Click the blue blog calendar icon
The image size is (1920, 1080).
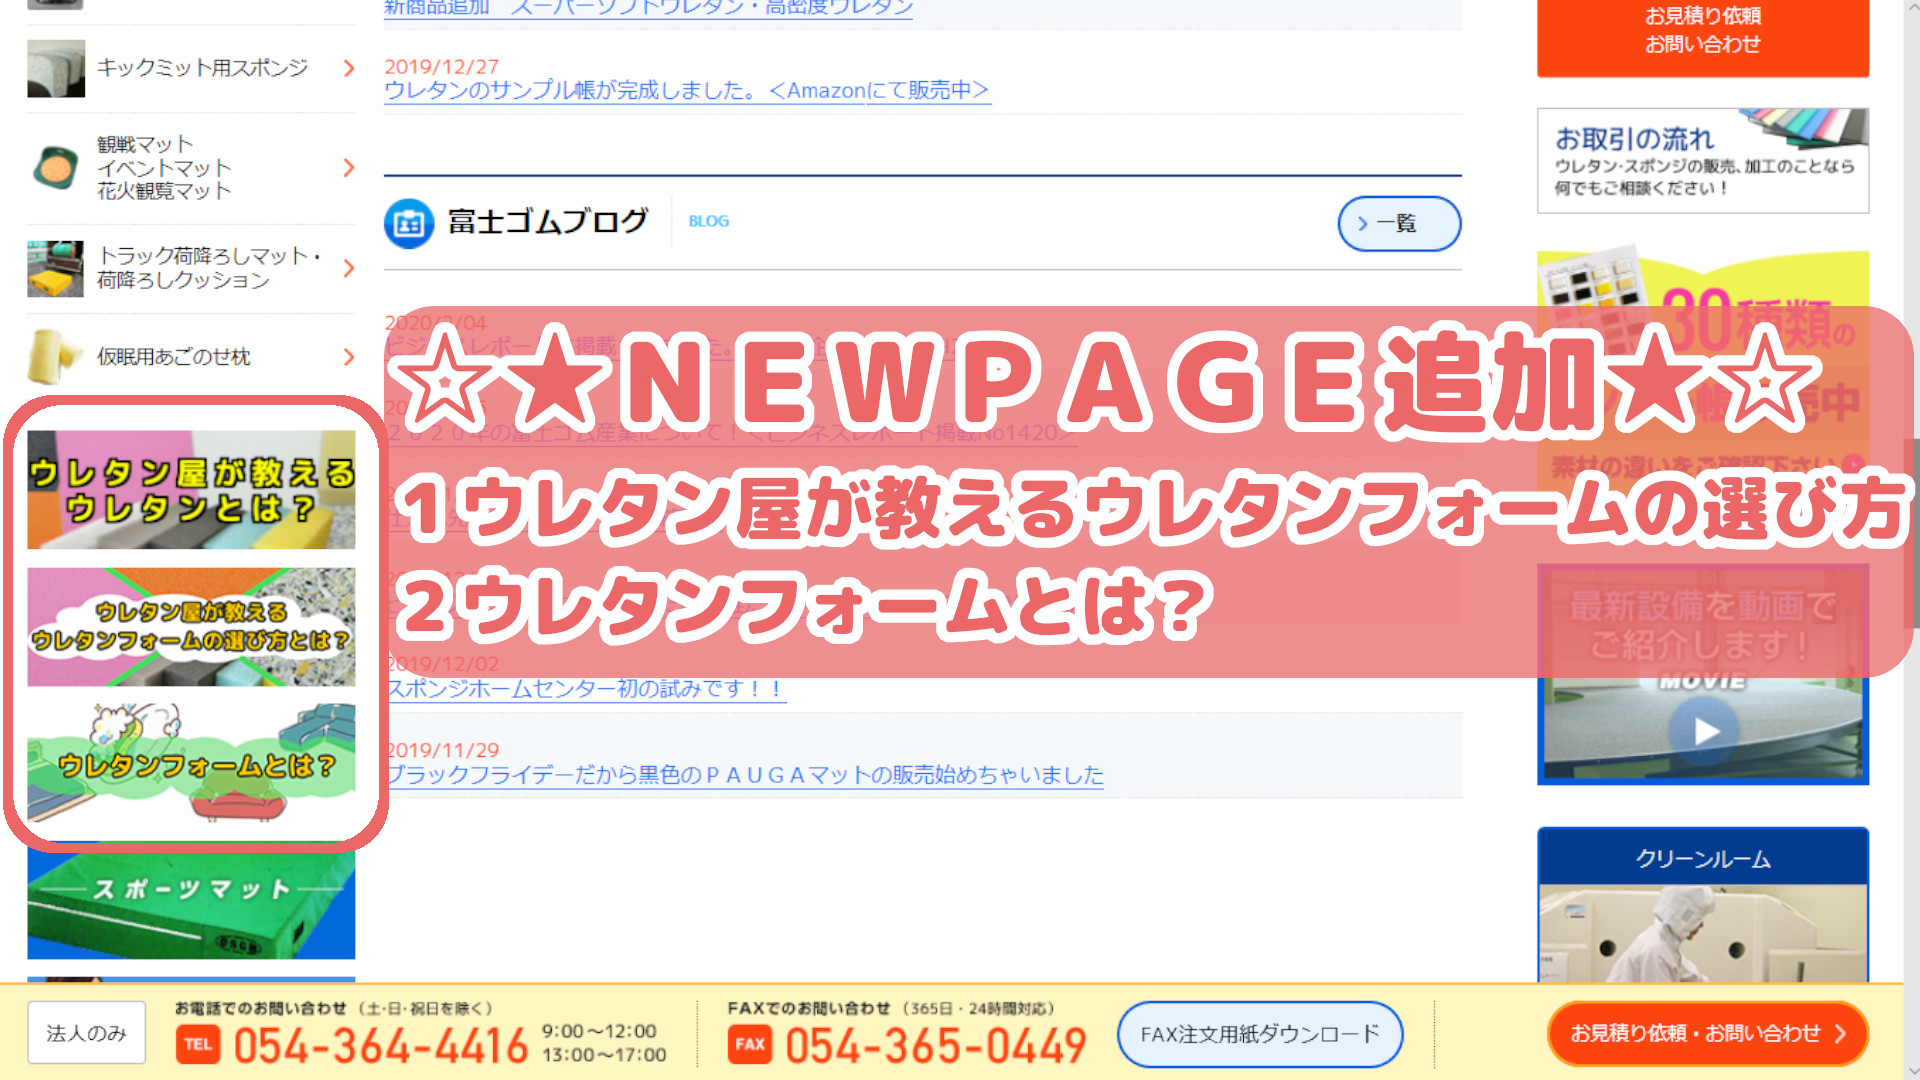408,223
